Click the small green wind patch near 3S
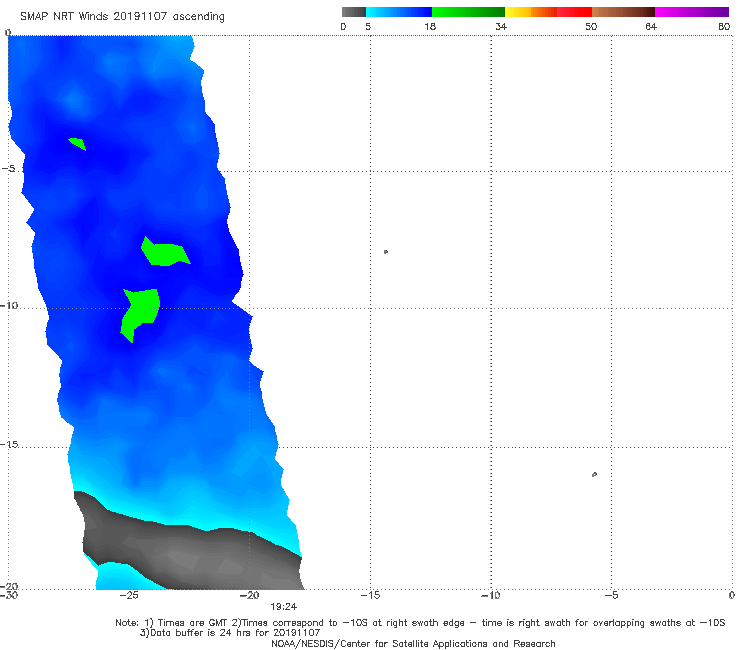 pyautogui.click(x=77, y=144)
